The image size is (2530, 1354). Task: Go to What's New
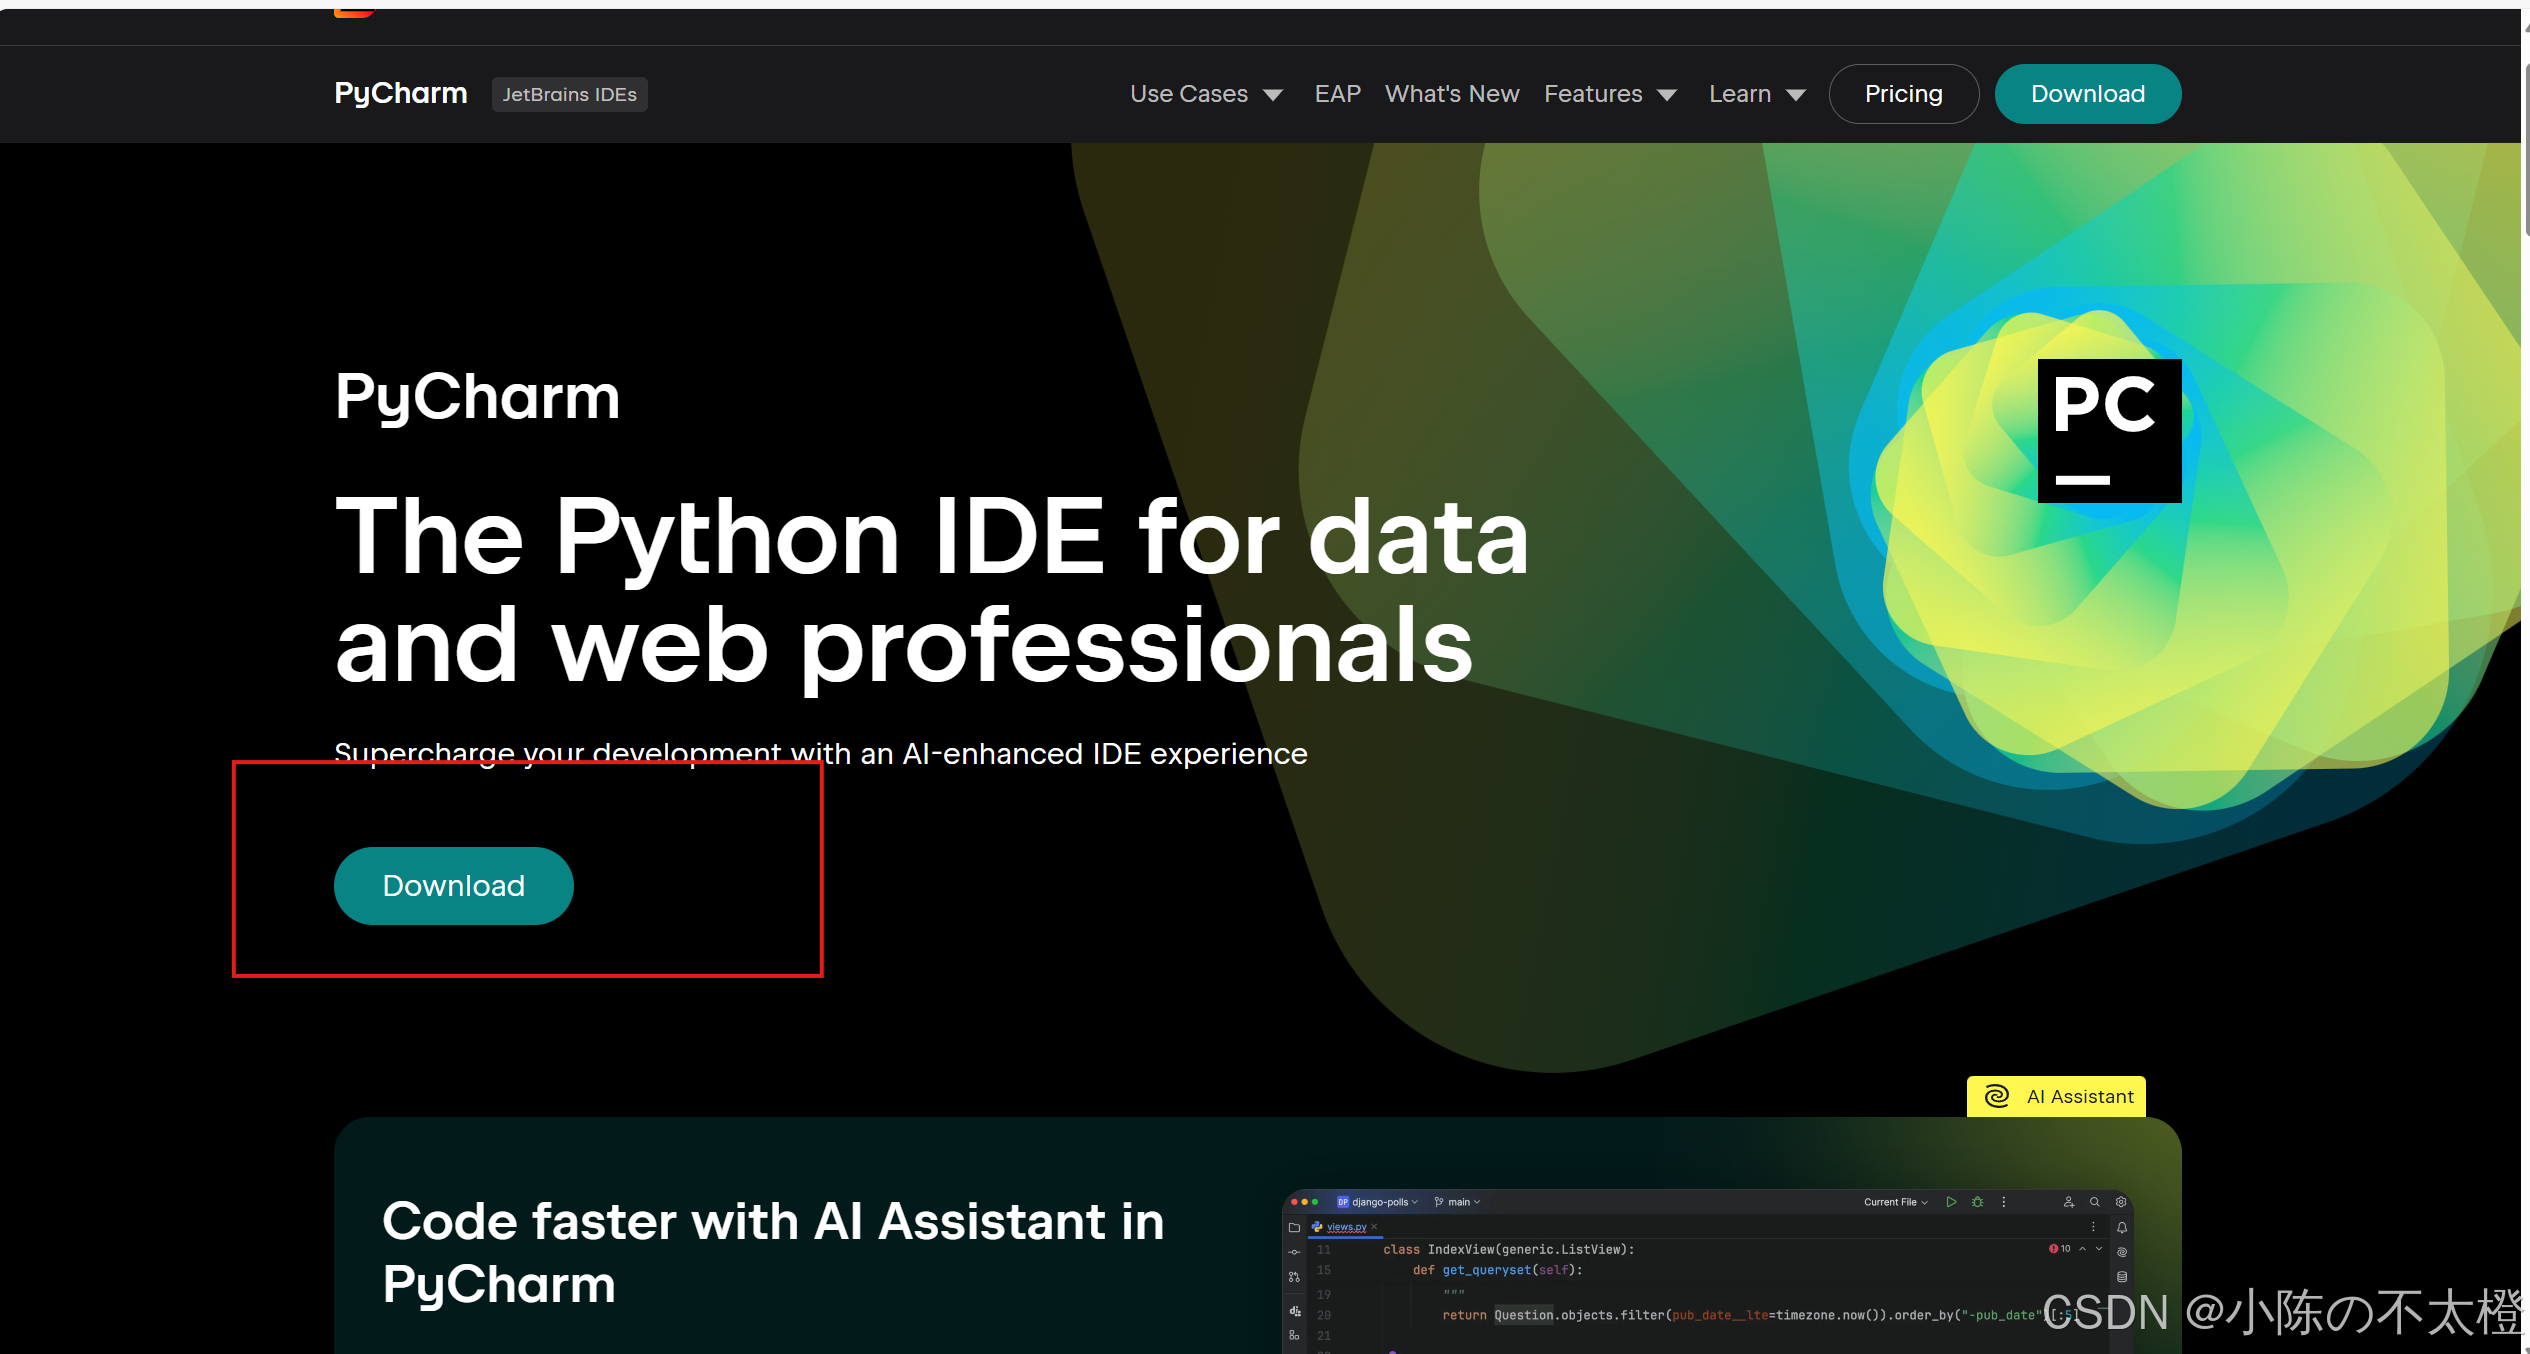click(x=1452, y=94)
